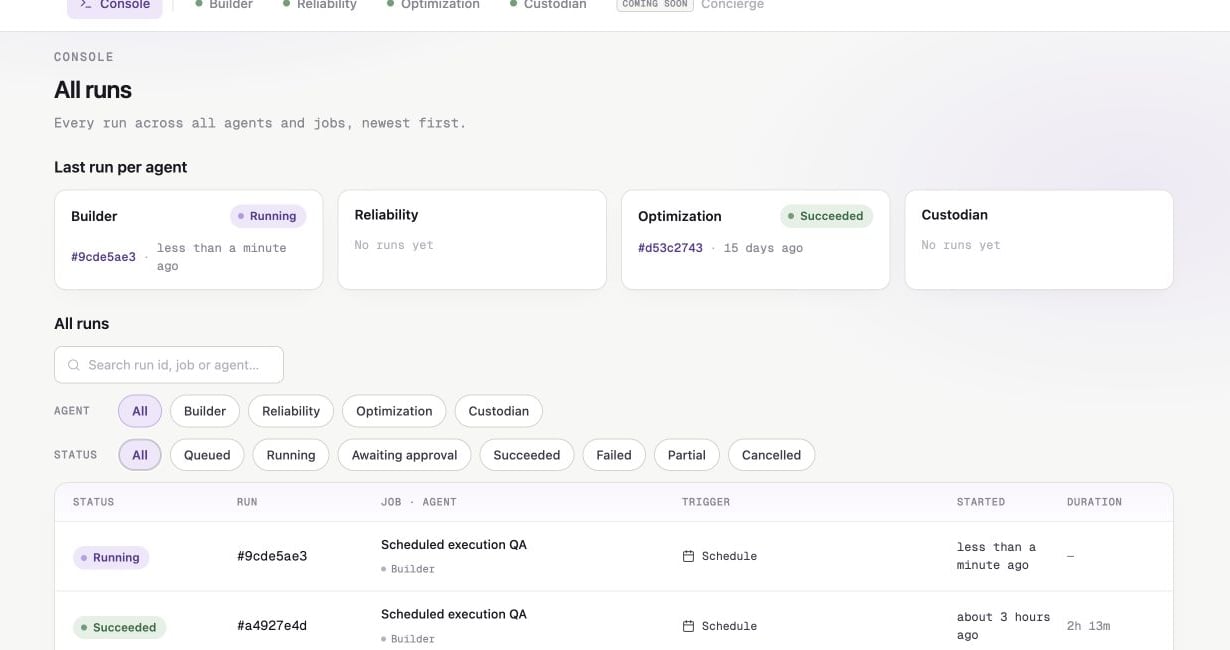Filter runs by Cancelled status
The height and width of the screenshot is (650, 1230).
pos(771,455)
